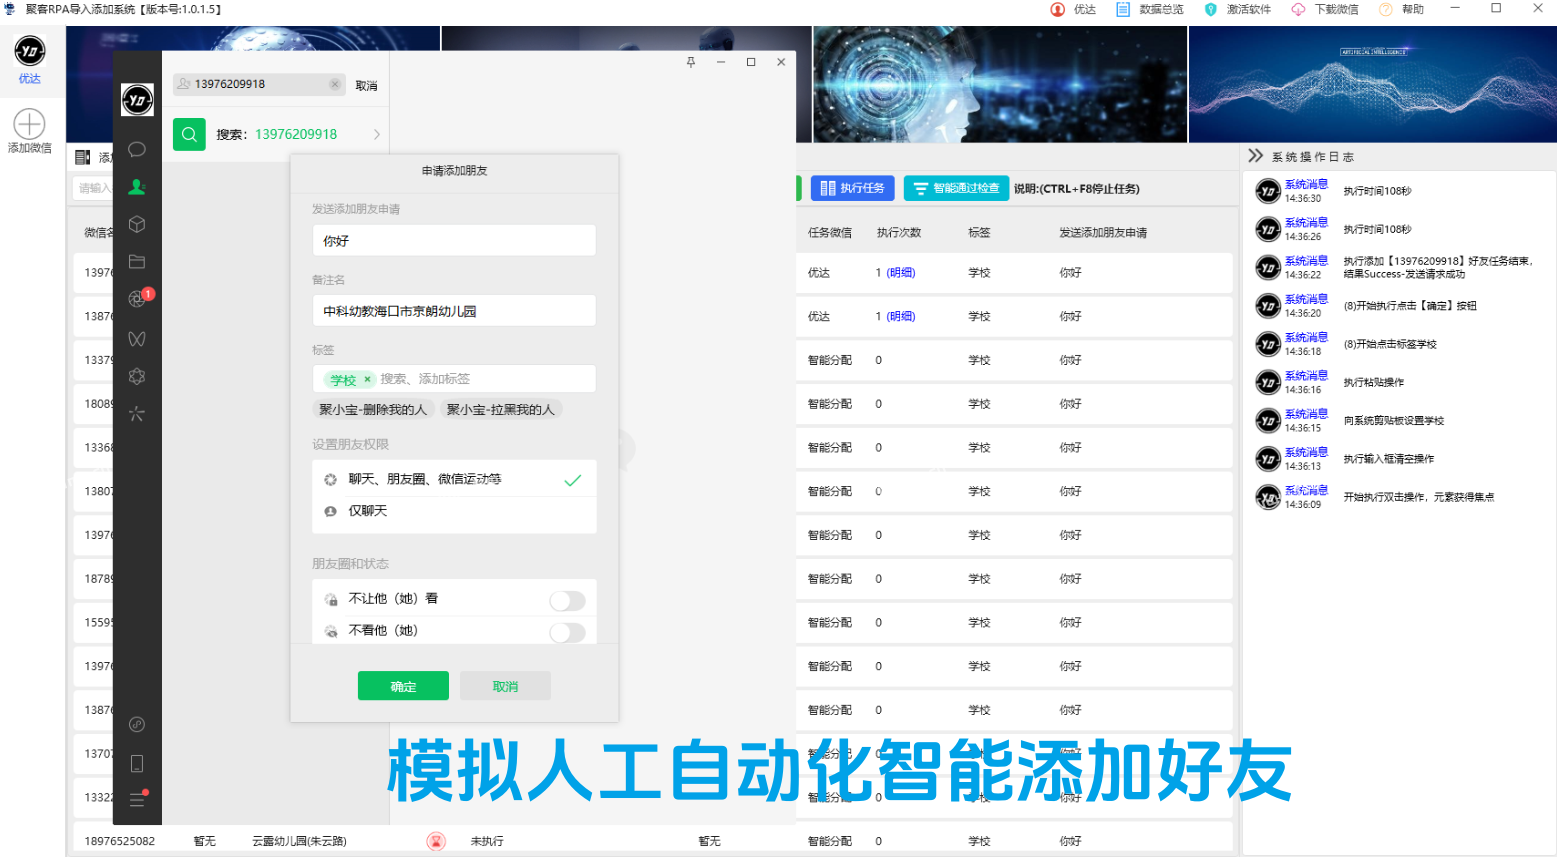The image size is (1557, 857).
Task: Pin the WeChat window on top
Action: point(690,62)
